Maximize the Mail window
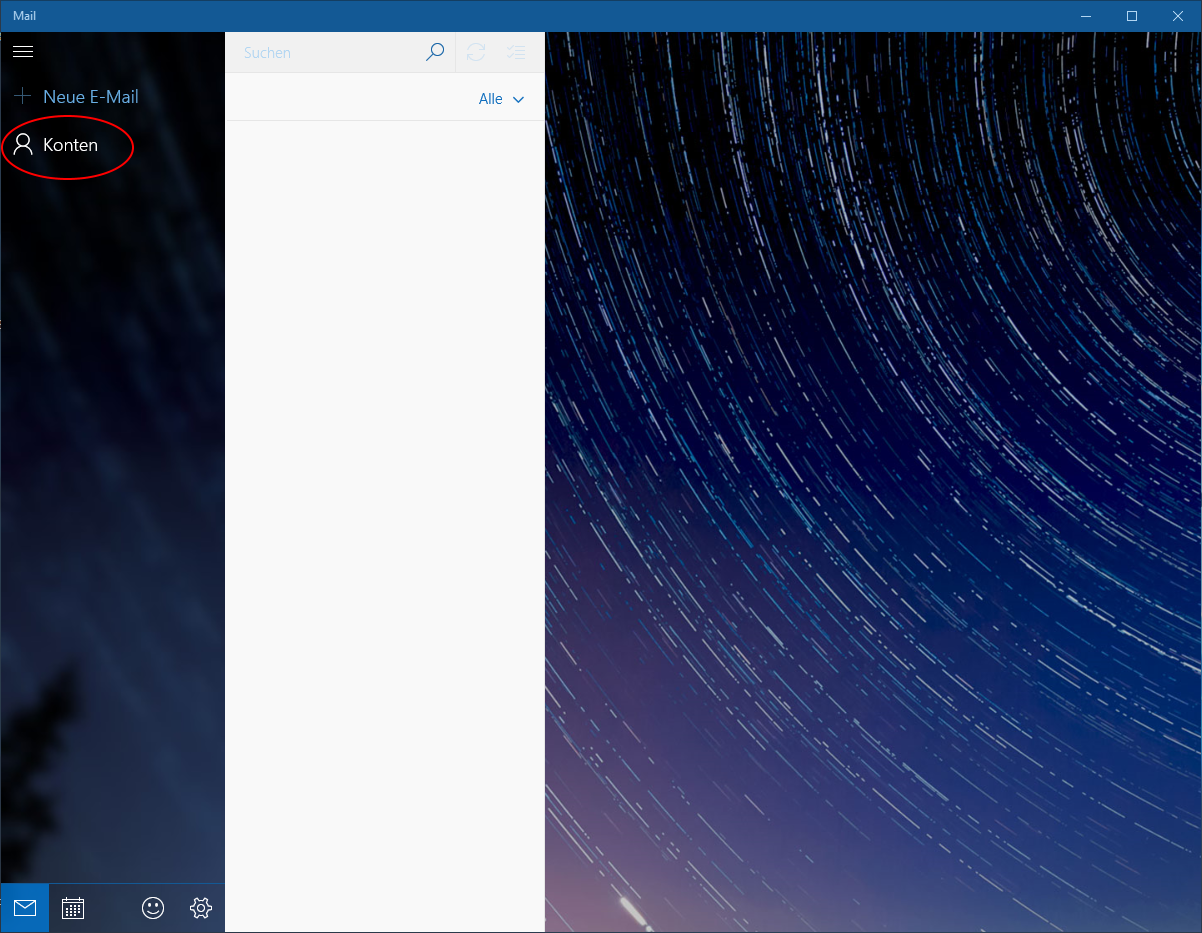The image size is (1202, 933). 1132,16
